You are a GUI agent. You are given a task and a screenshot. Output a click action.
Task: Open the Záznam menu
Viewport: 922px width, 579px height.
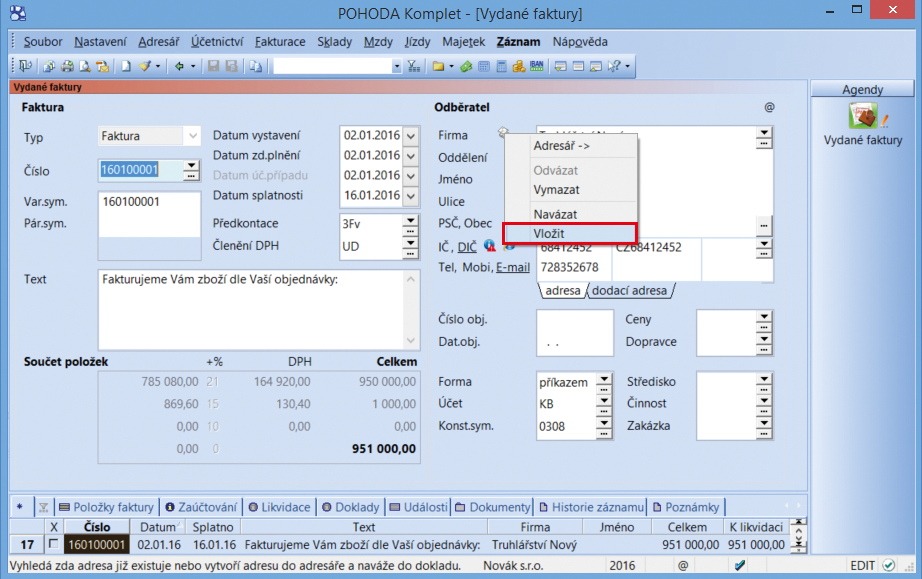518,42
